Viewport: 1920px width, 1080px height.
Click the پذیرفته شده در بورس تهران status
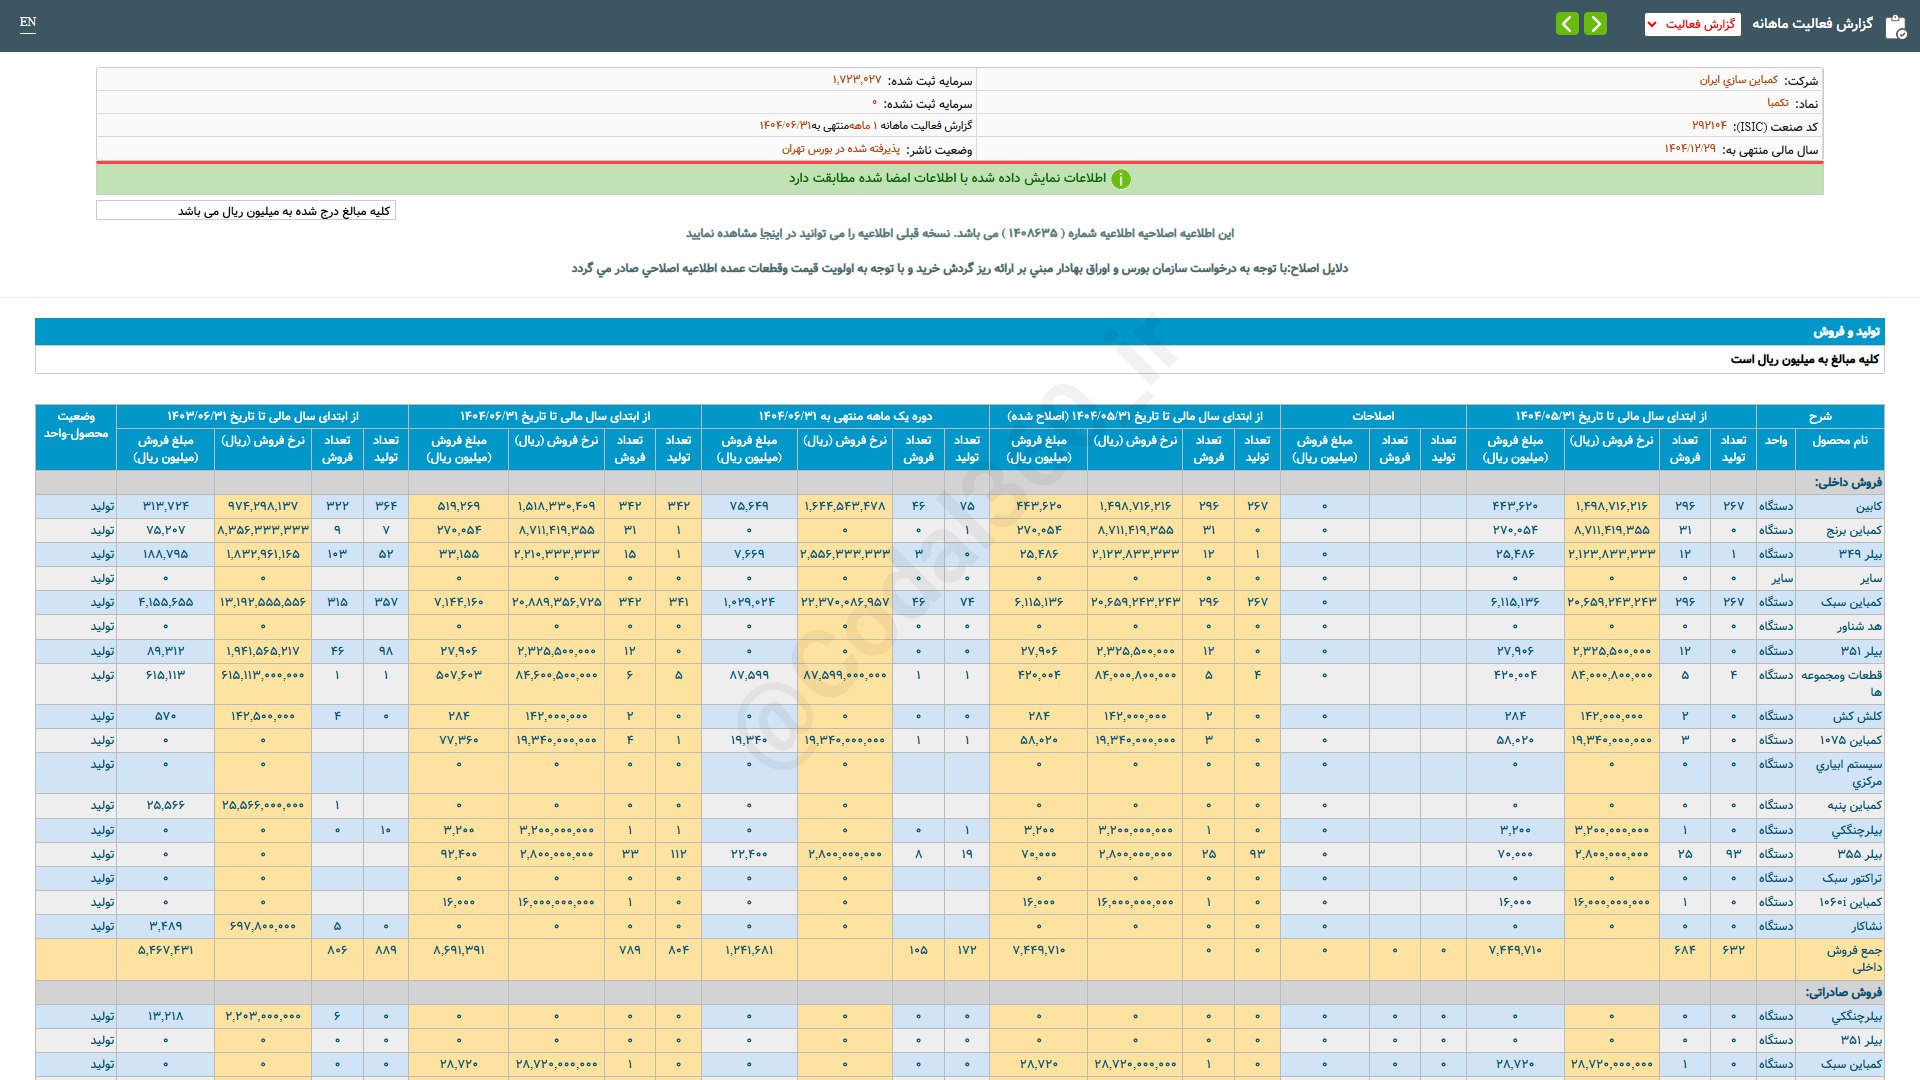coord(840,149)
